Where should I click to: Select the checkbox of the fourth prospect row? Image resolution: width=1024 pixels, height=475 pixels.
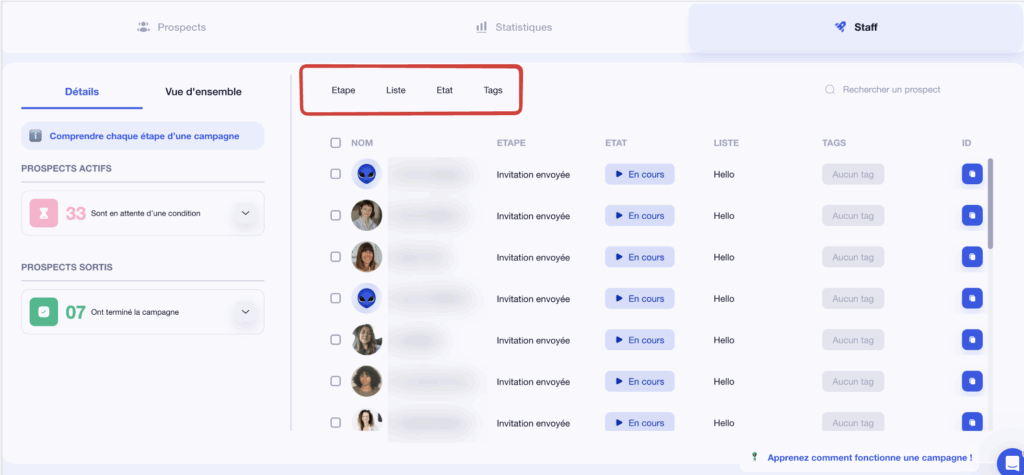tap(336, 298)
